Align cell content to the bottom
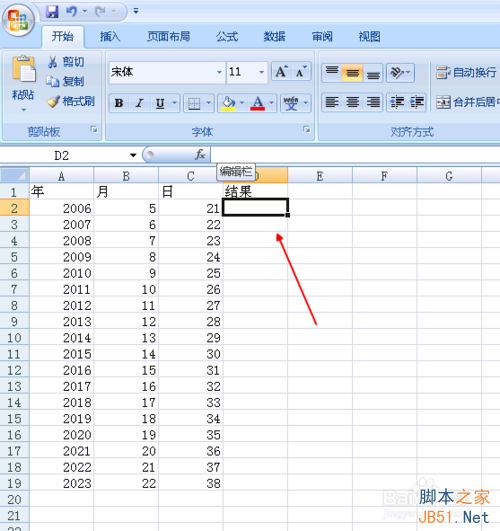Screen dimensions: 500x531 pos(373,72)
